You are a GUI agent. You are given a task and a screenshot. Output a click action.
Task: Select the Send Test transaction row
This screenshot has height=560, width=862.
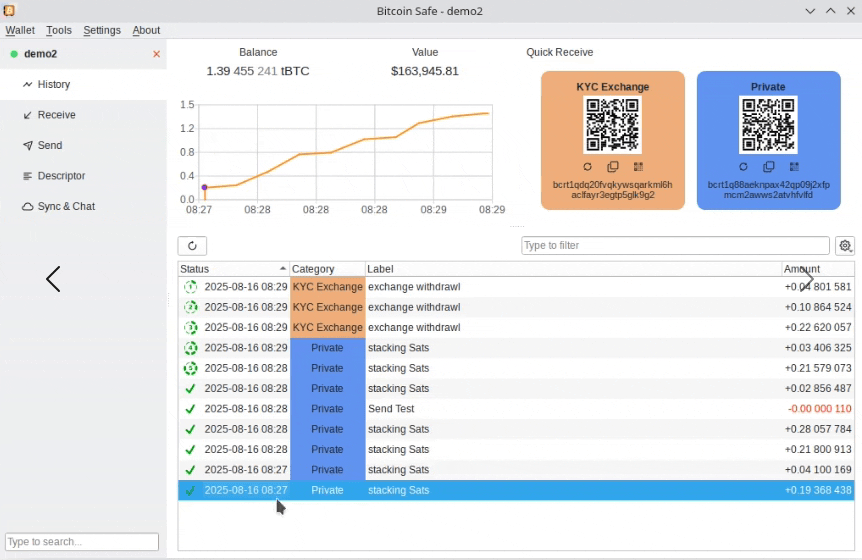[500, 409]
